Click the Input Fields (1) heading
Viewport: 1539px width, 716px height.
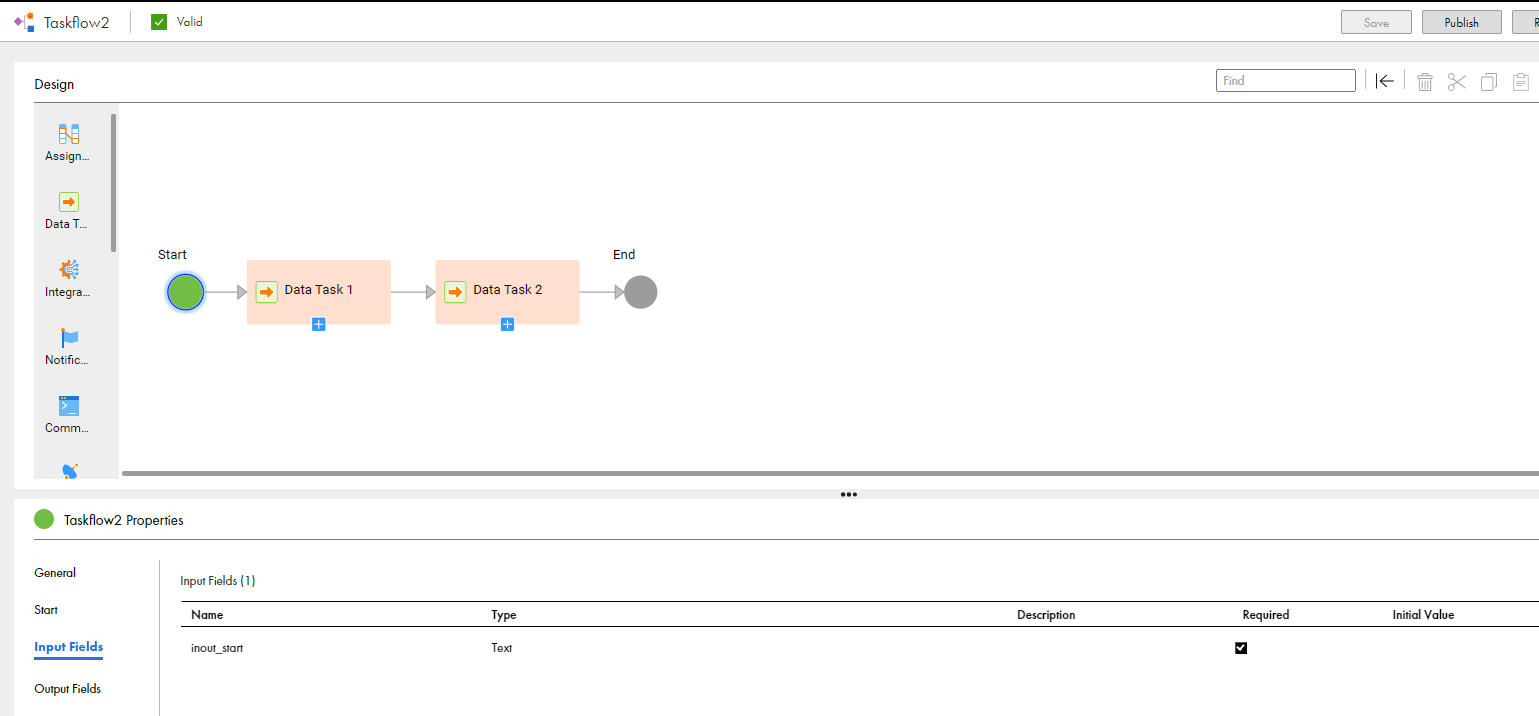[x=218, y=581]
